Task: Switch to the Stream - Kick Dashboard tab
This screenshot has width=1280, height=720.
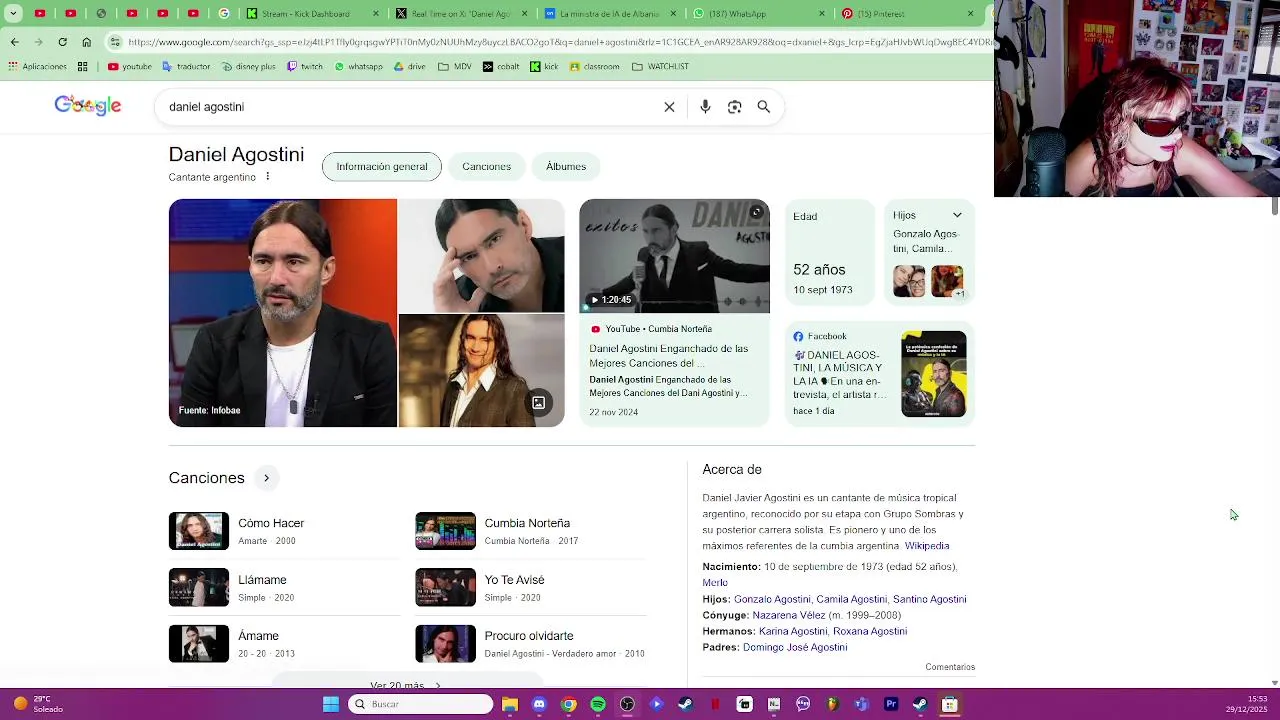Action: click(312, 14)
